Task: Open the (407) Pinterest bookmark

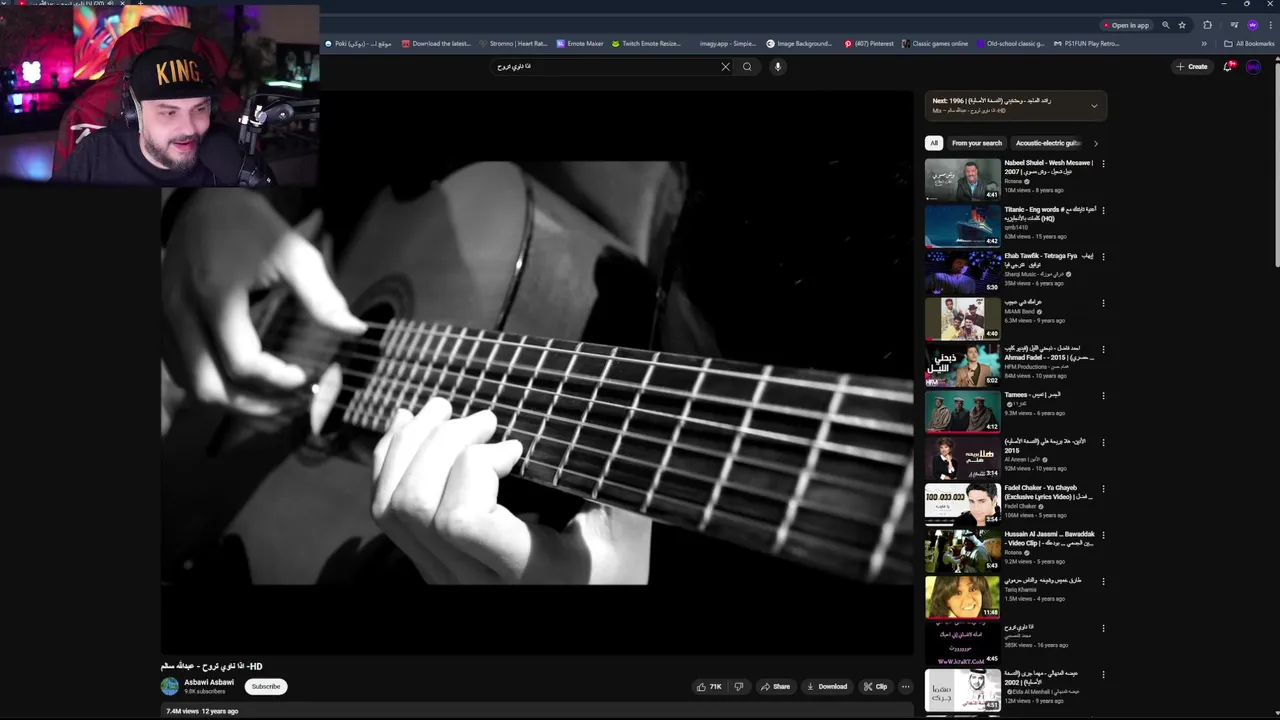Action: pos(869,44)
